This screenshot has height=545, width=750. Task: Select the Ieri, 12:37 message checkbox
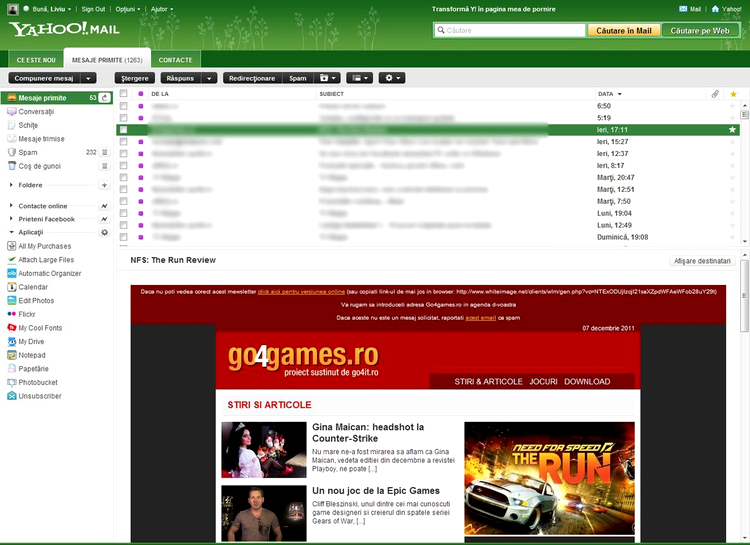[123, 154]
